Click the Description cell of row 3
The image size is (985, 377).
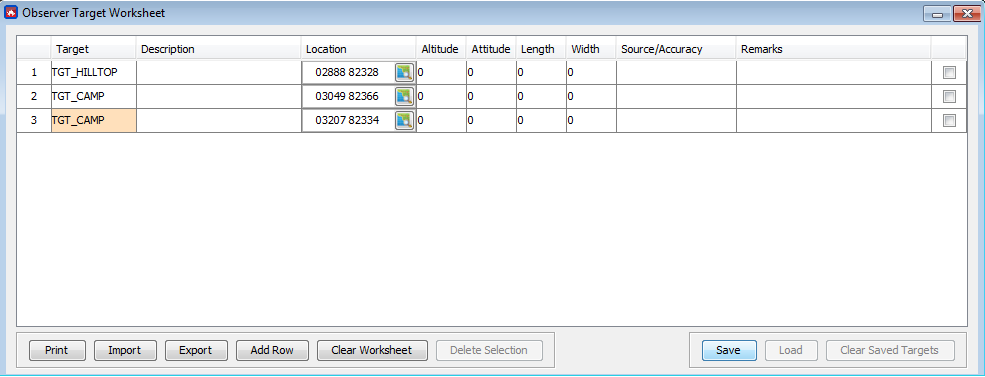[219, 121]
